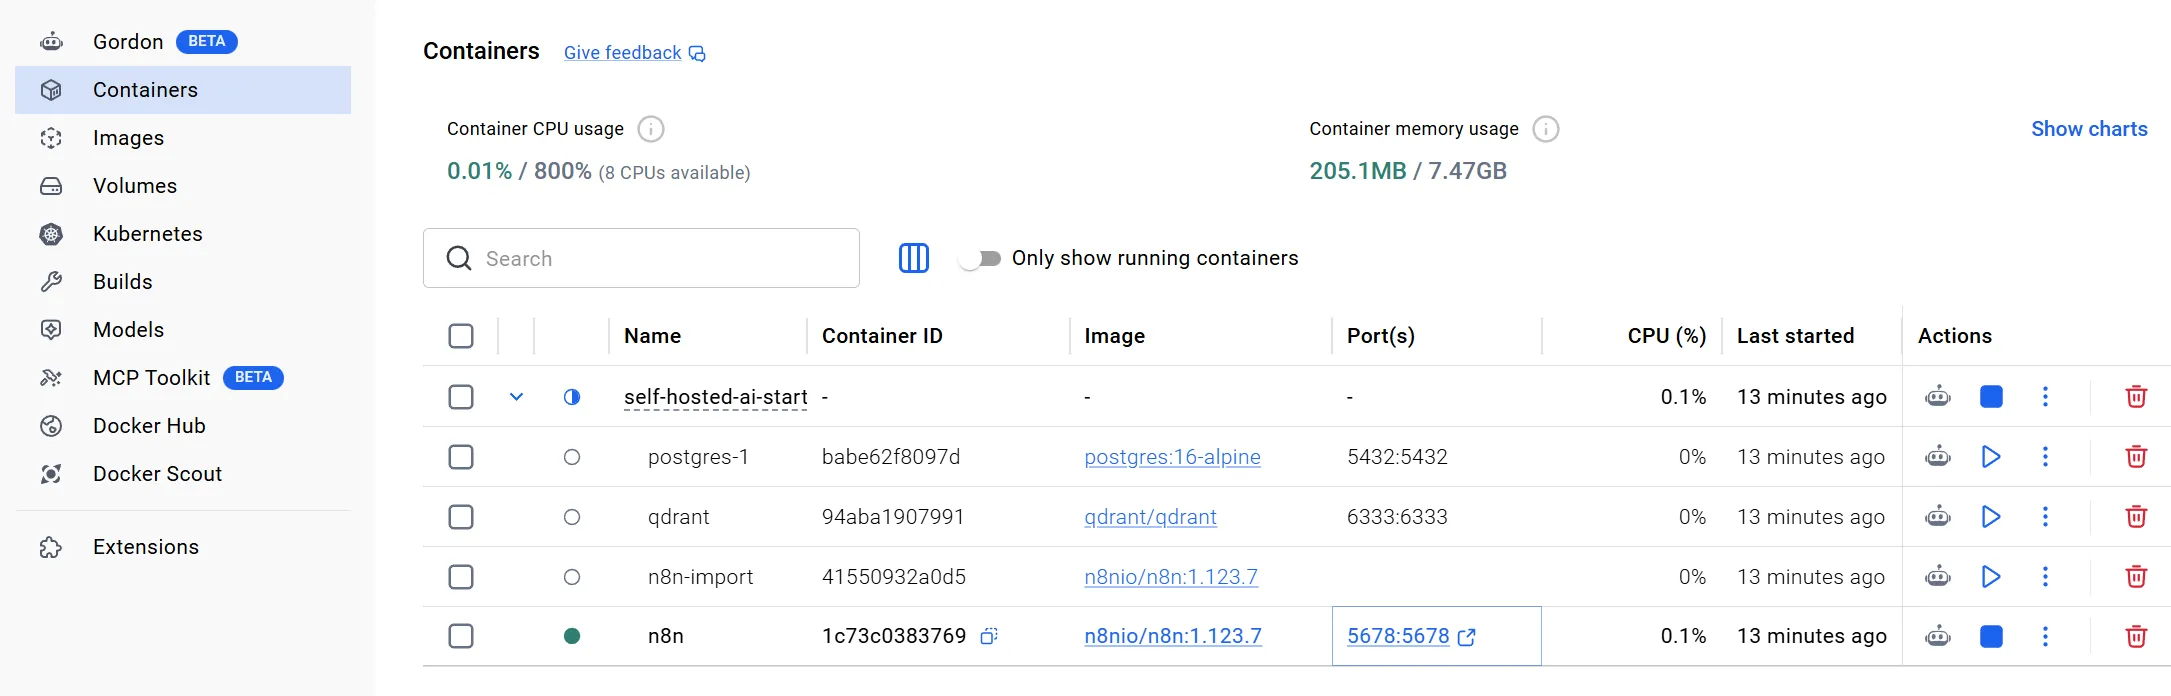
Task: Go to Images in the sidebar
Action: 128,138
